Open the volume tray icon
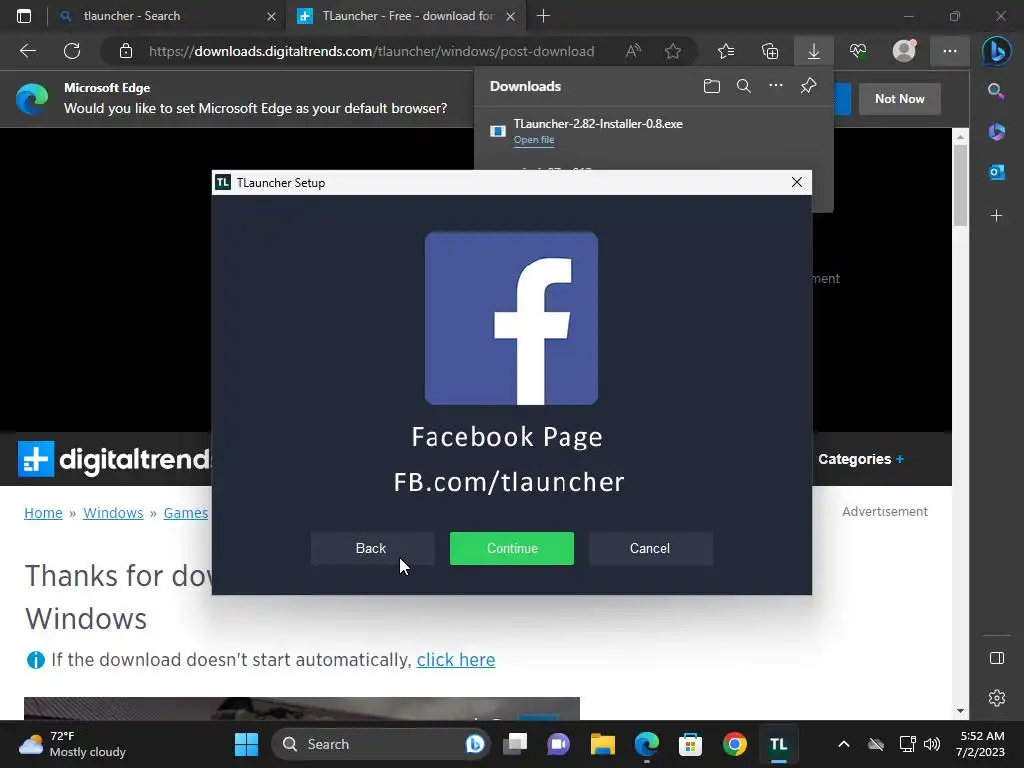 pyautogui.click(x=932, y=744)
